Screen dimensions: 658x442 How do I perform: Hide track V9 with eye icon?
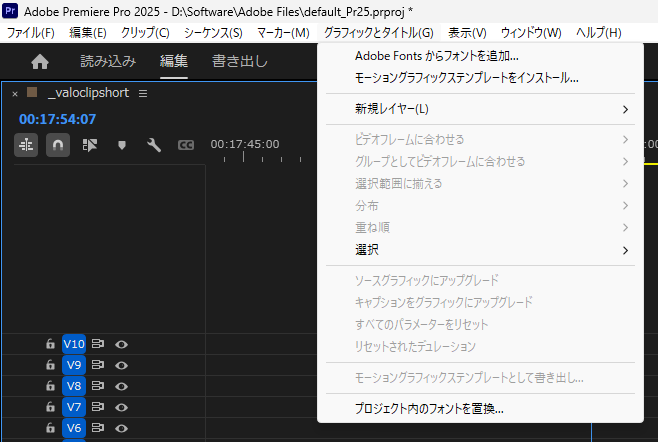[x=121, y=366]
